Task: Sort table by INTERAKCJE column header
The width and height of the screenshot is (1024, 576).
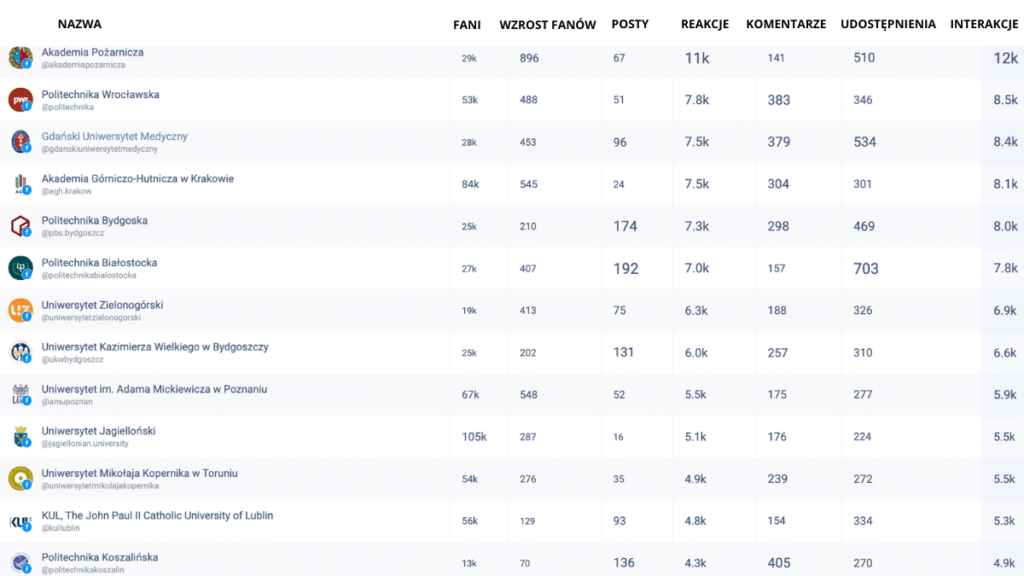Action: (x=984, y=24)
